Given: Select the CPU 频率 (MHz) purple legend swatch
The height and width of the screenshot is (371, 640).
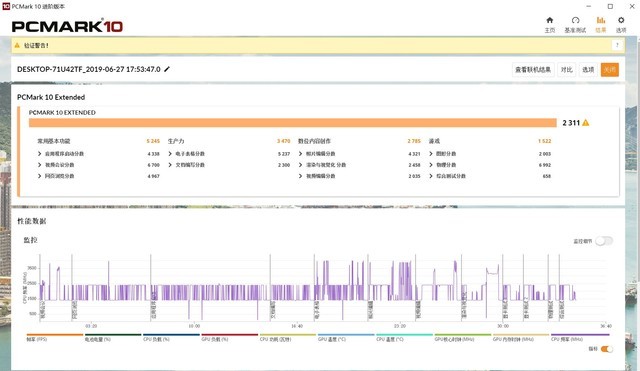Looking at the screenshot, I should [580, 335].
